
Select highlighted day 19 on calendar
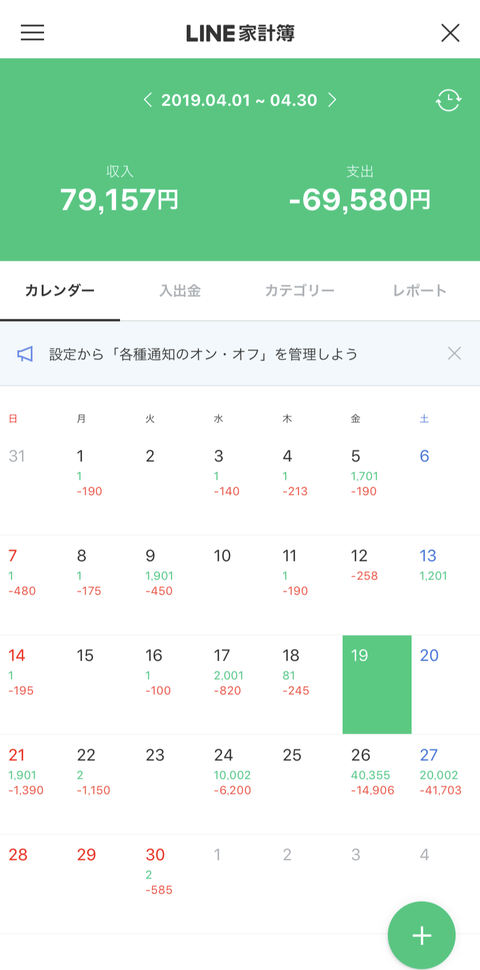377,684
